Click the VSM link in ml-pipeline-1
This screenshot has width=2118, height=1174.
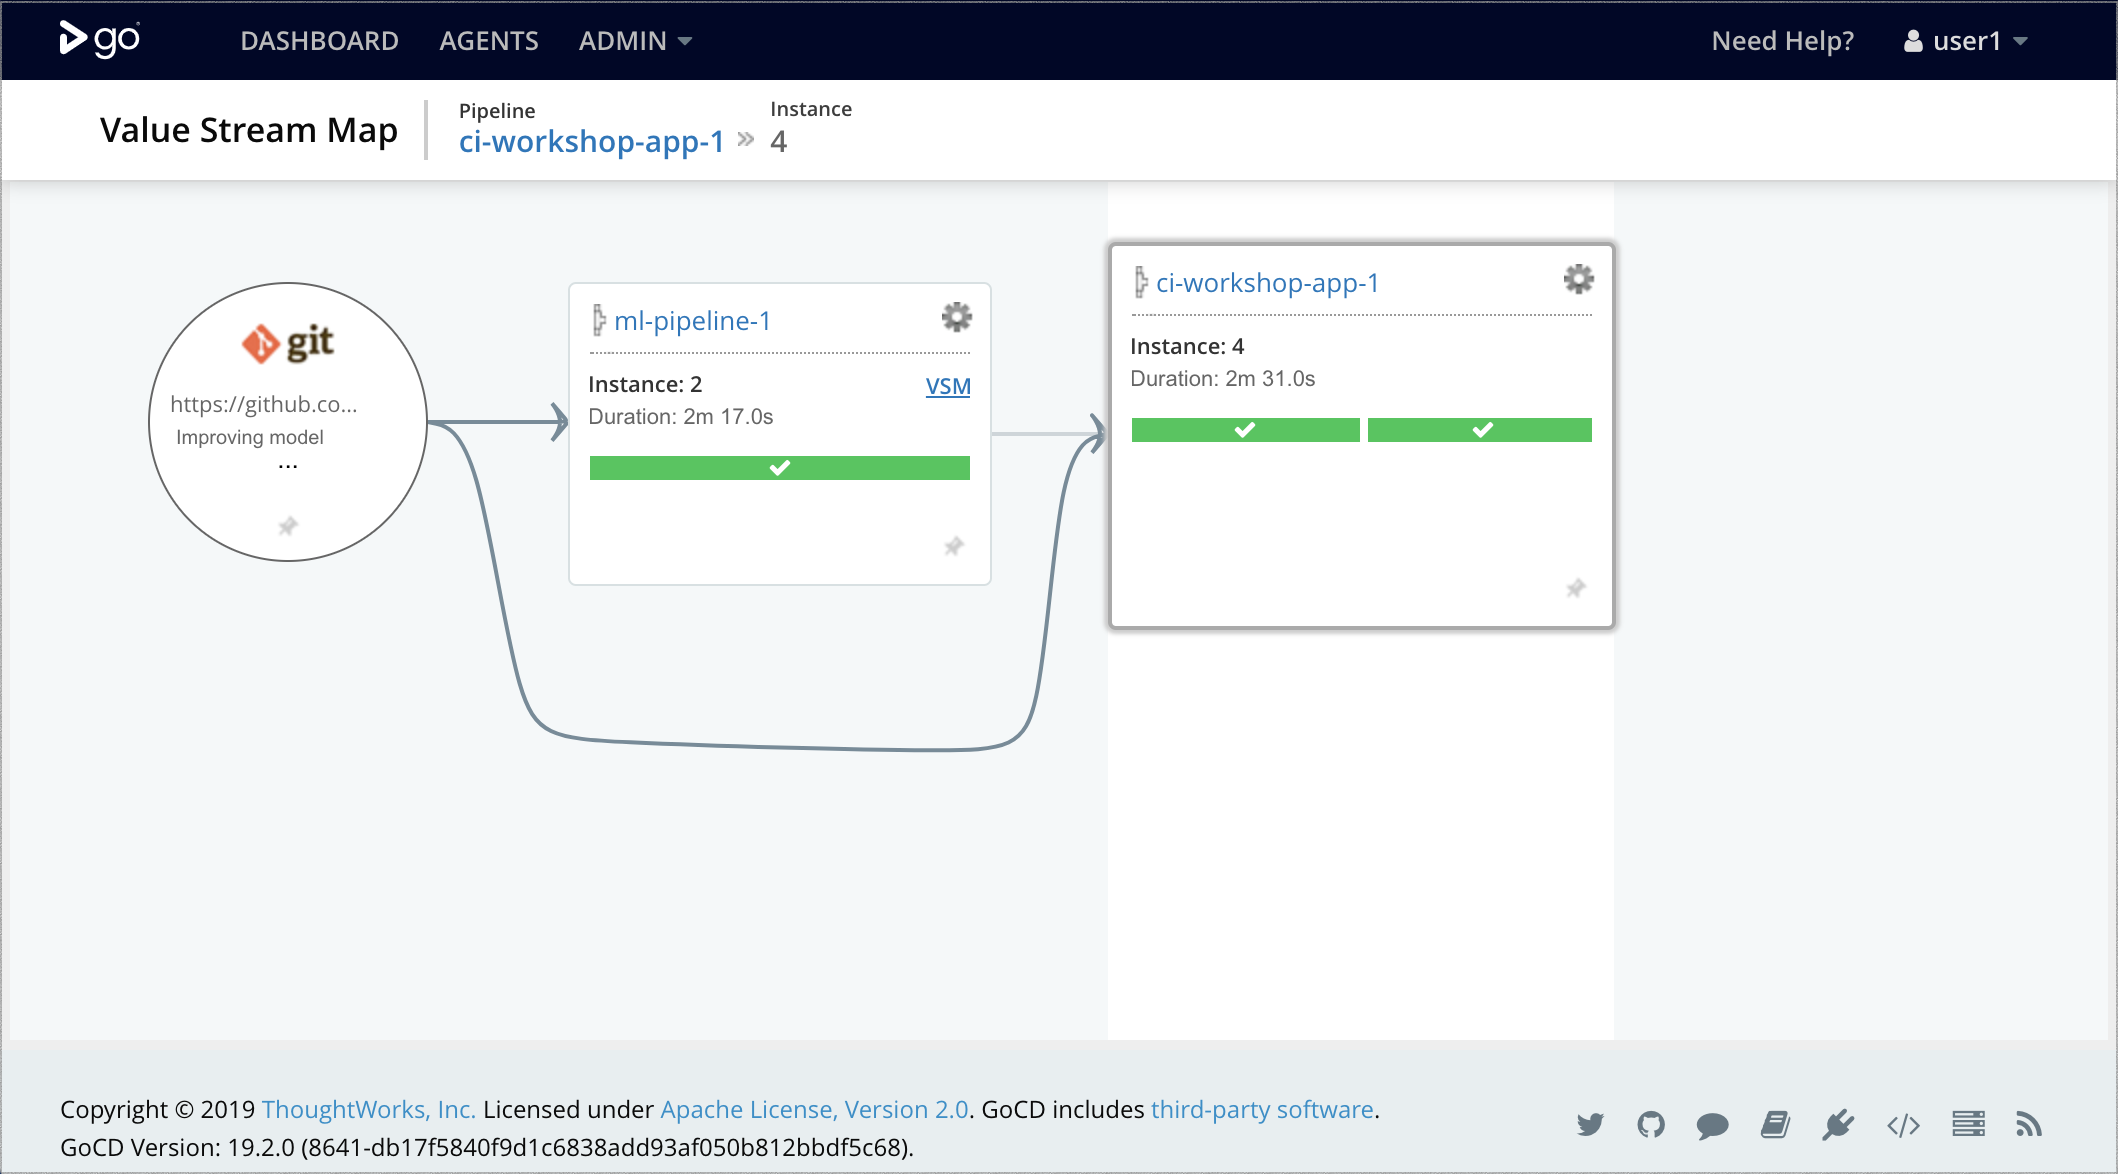tap(947, 386)
